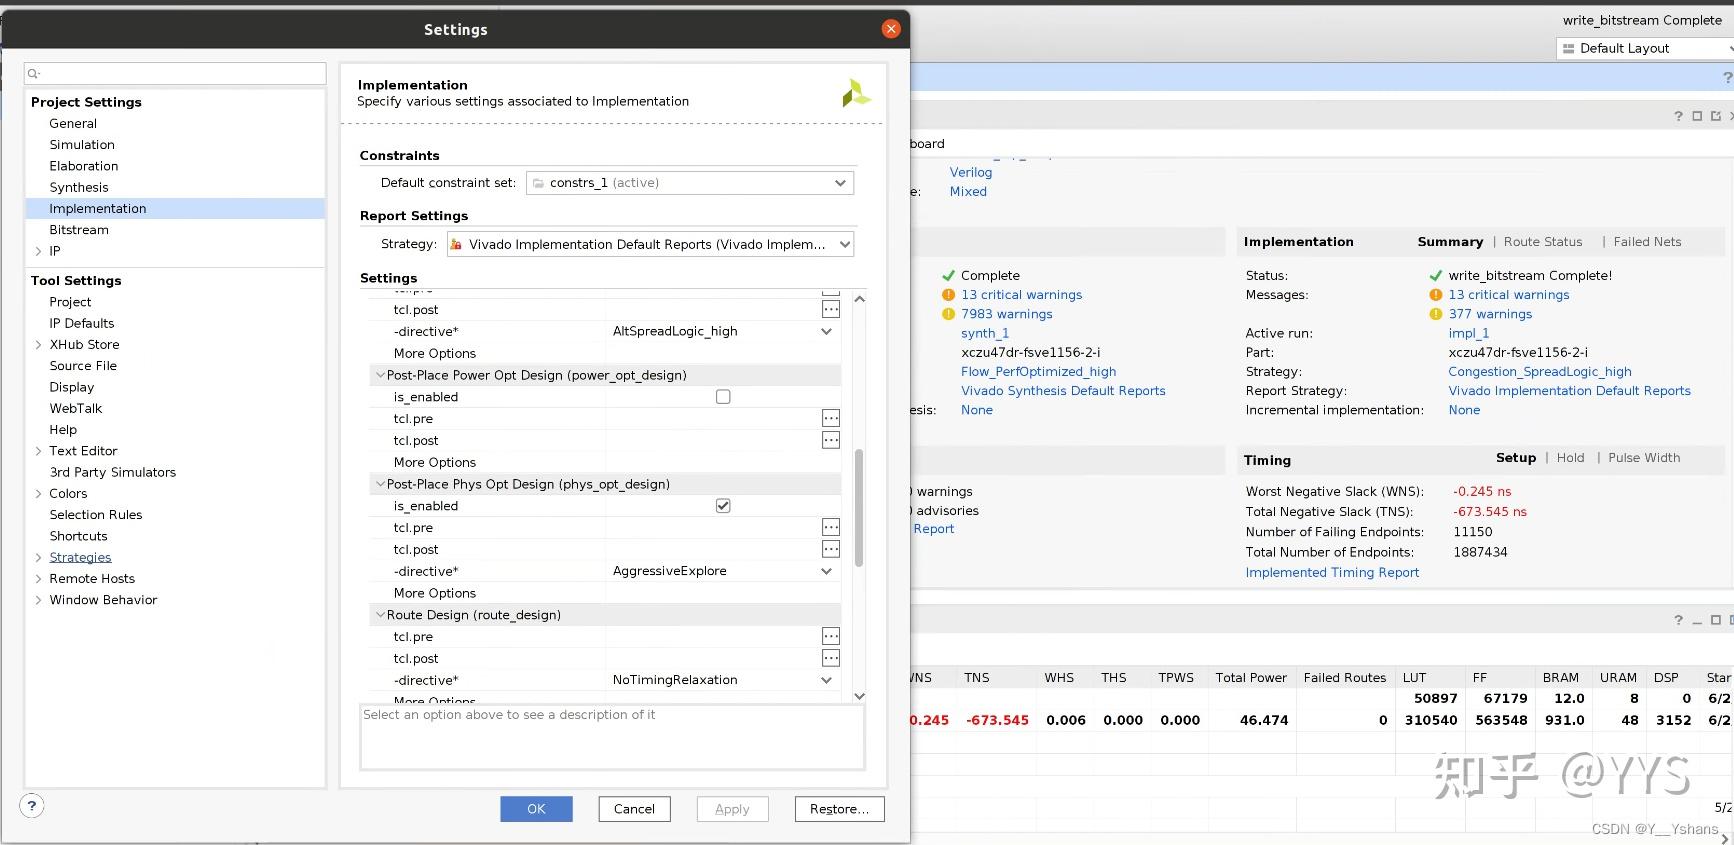Open 7983 warnings link in Synthesis
1734x845 pixels.
[1006, 314]
